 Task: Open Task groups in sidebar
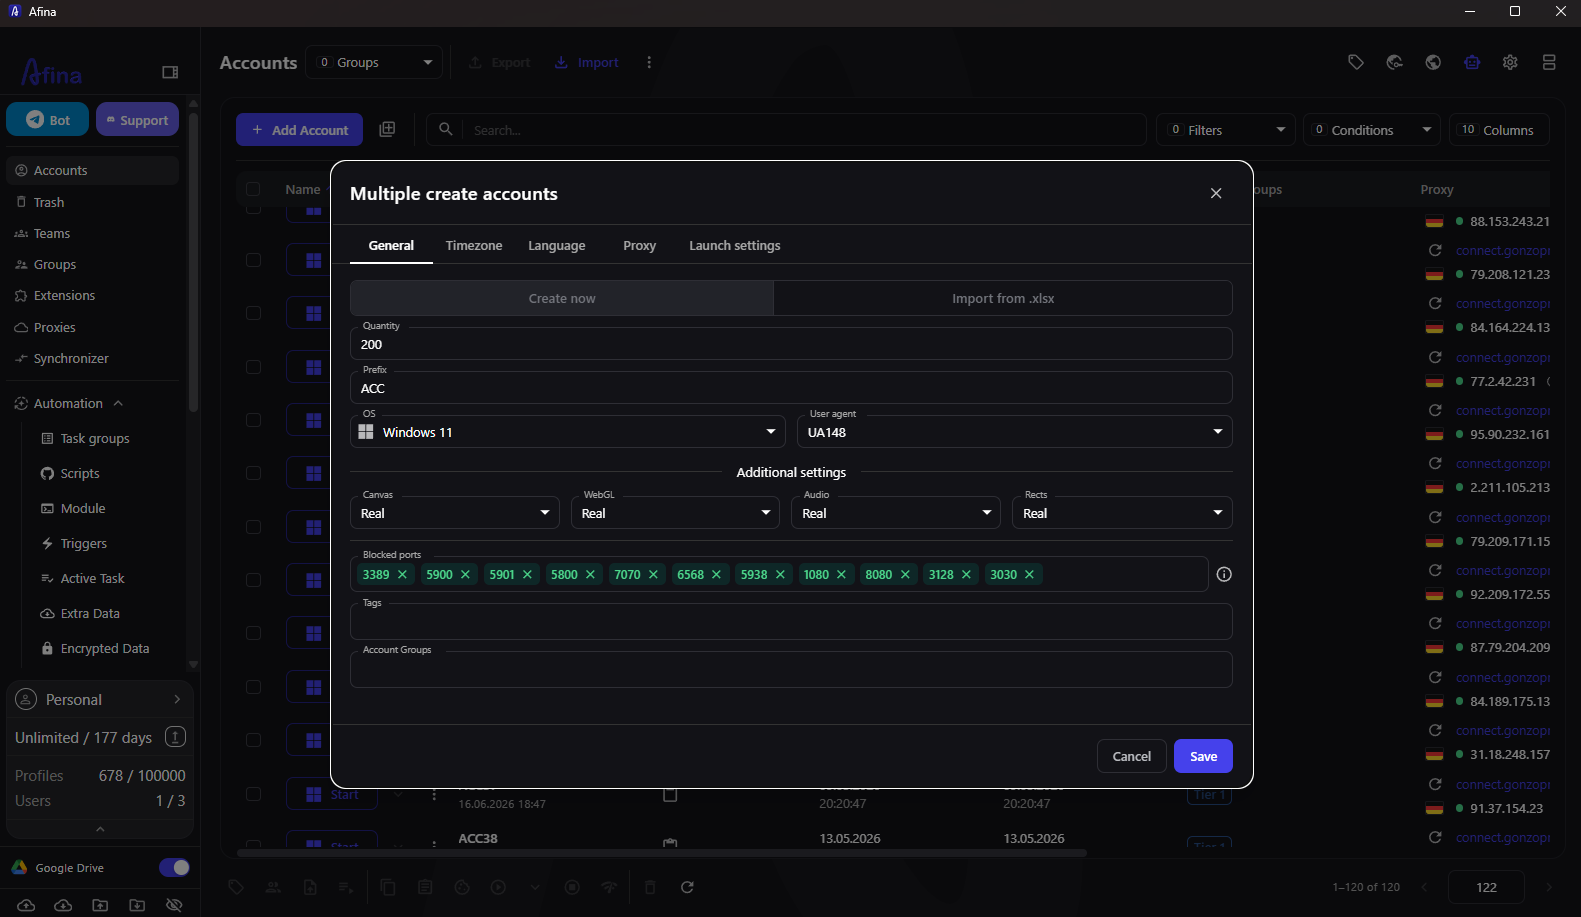tap(95, 438)
